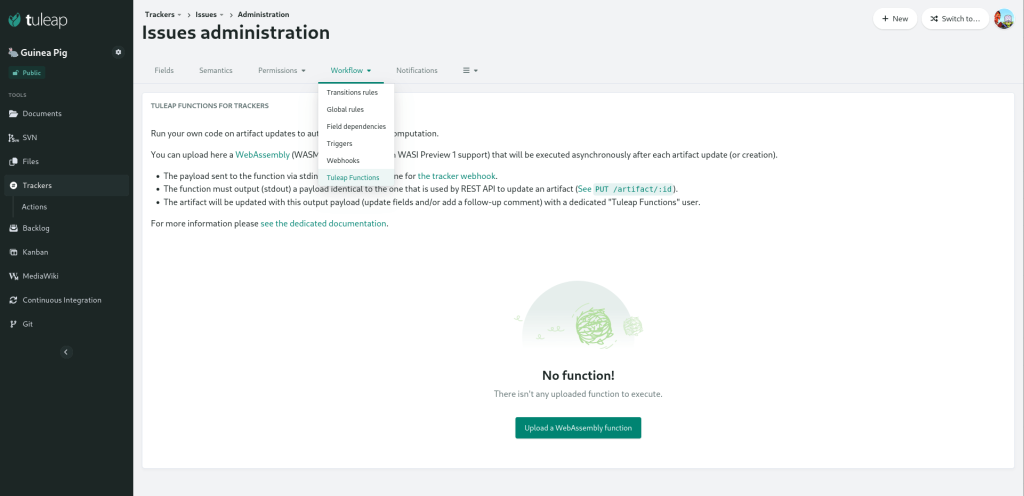Open MediaWiki in the sidebar
Image resolution: width=1024 pixels, height=496 pixels.
(x=66, y=276)
